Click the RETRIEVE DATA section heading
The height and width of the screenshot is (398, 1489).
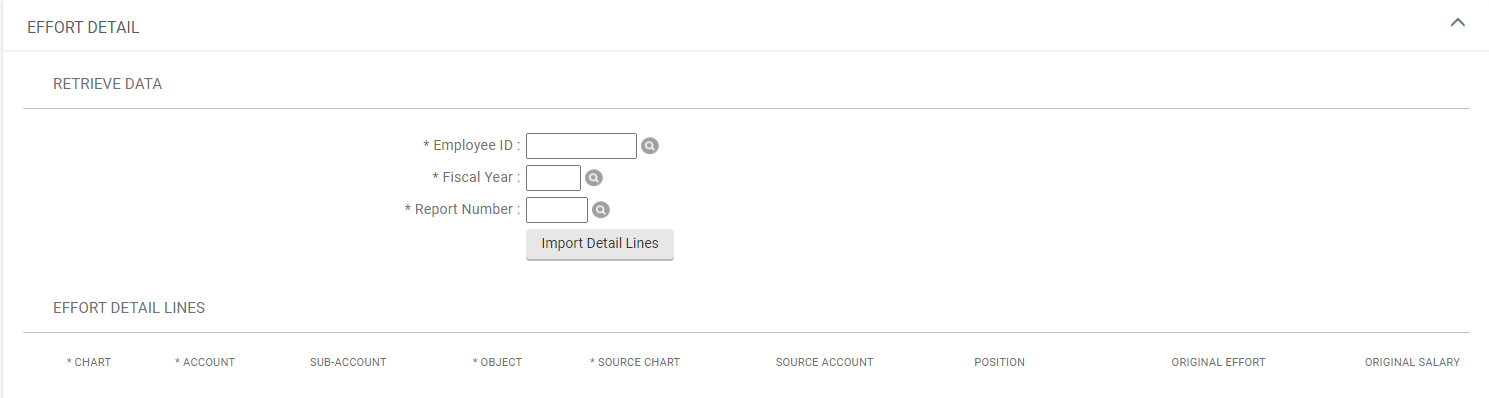tap(108, 84)
